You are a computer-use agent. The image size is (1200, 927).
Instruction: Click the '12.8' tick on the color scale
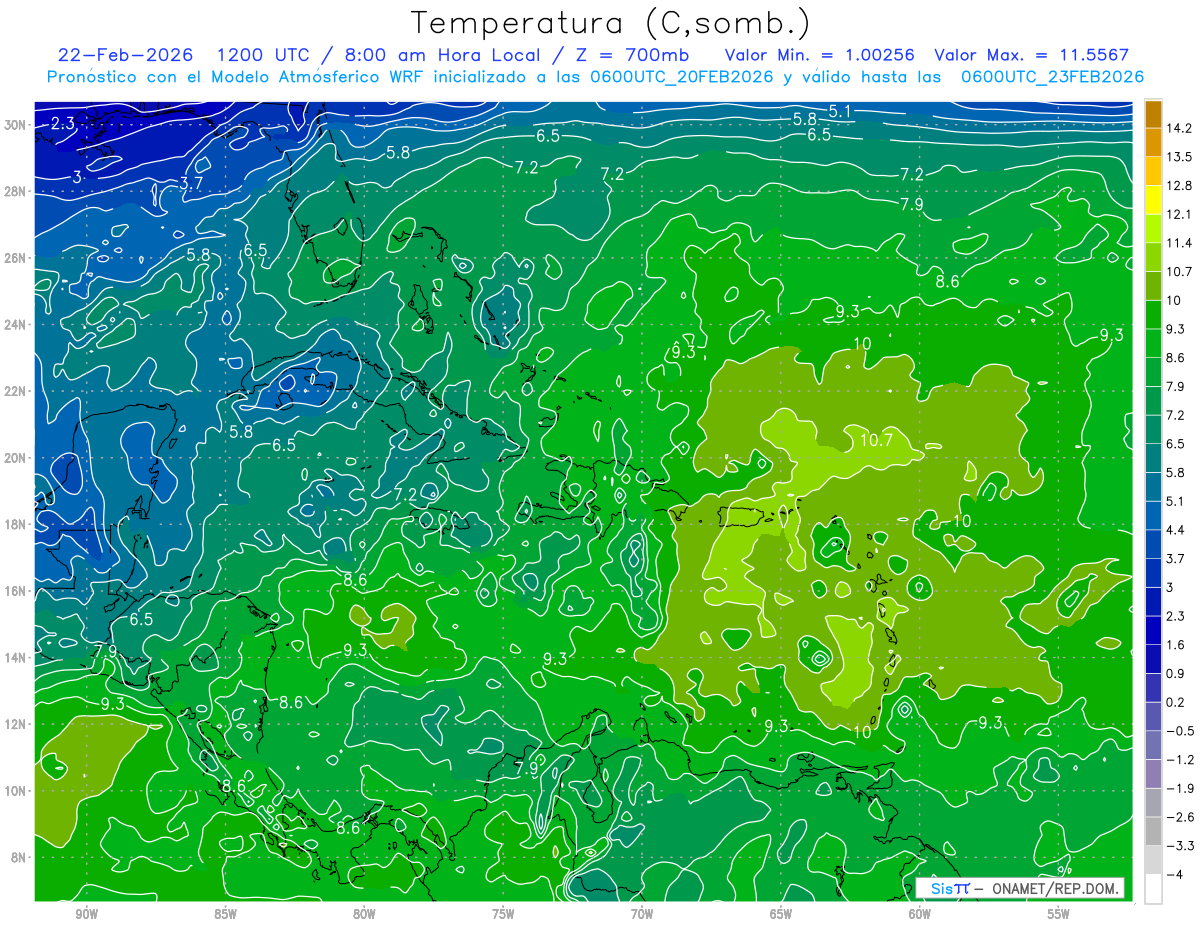[1178, 186]
